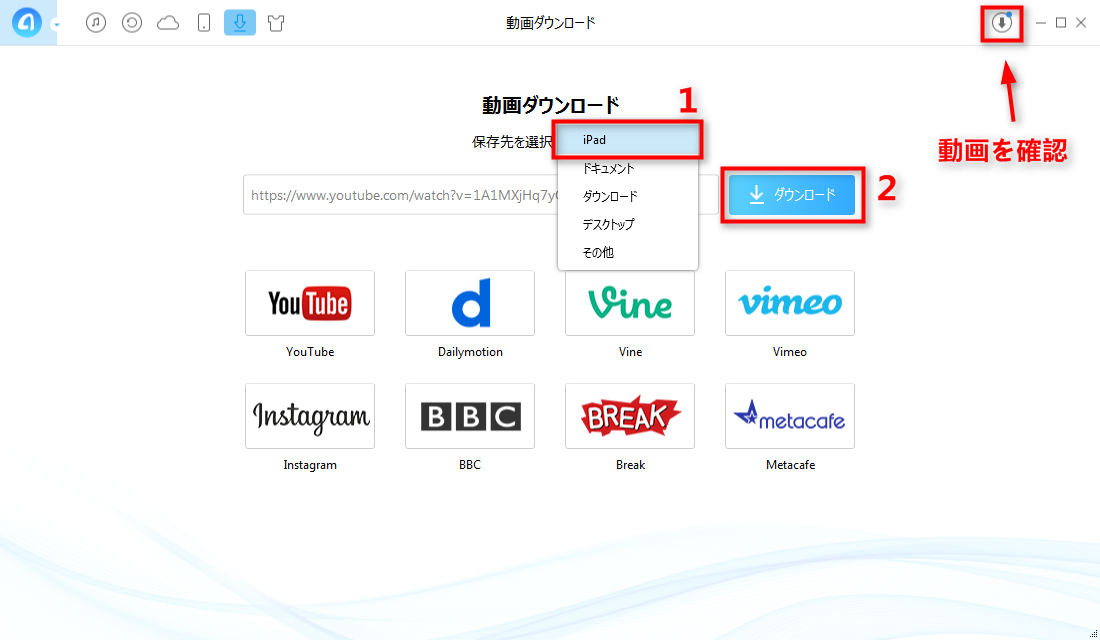1100x640 pixels.
Task: Click the Vimeo text label
Action: [790, 352]
